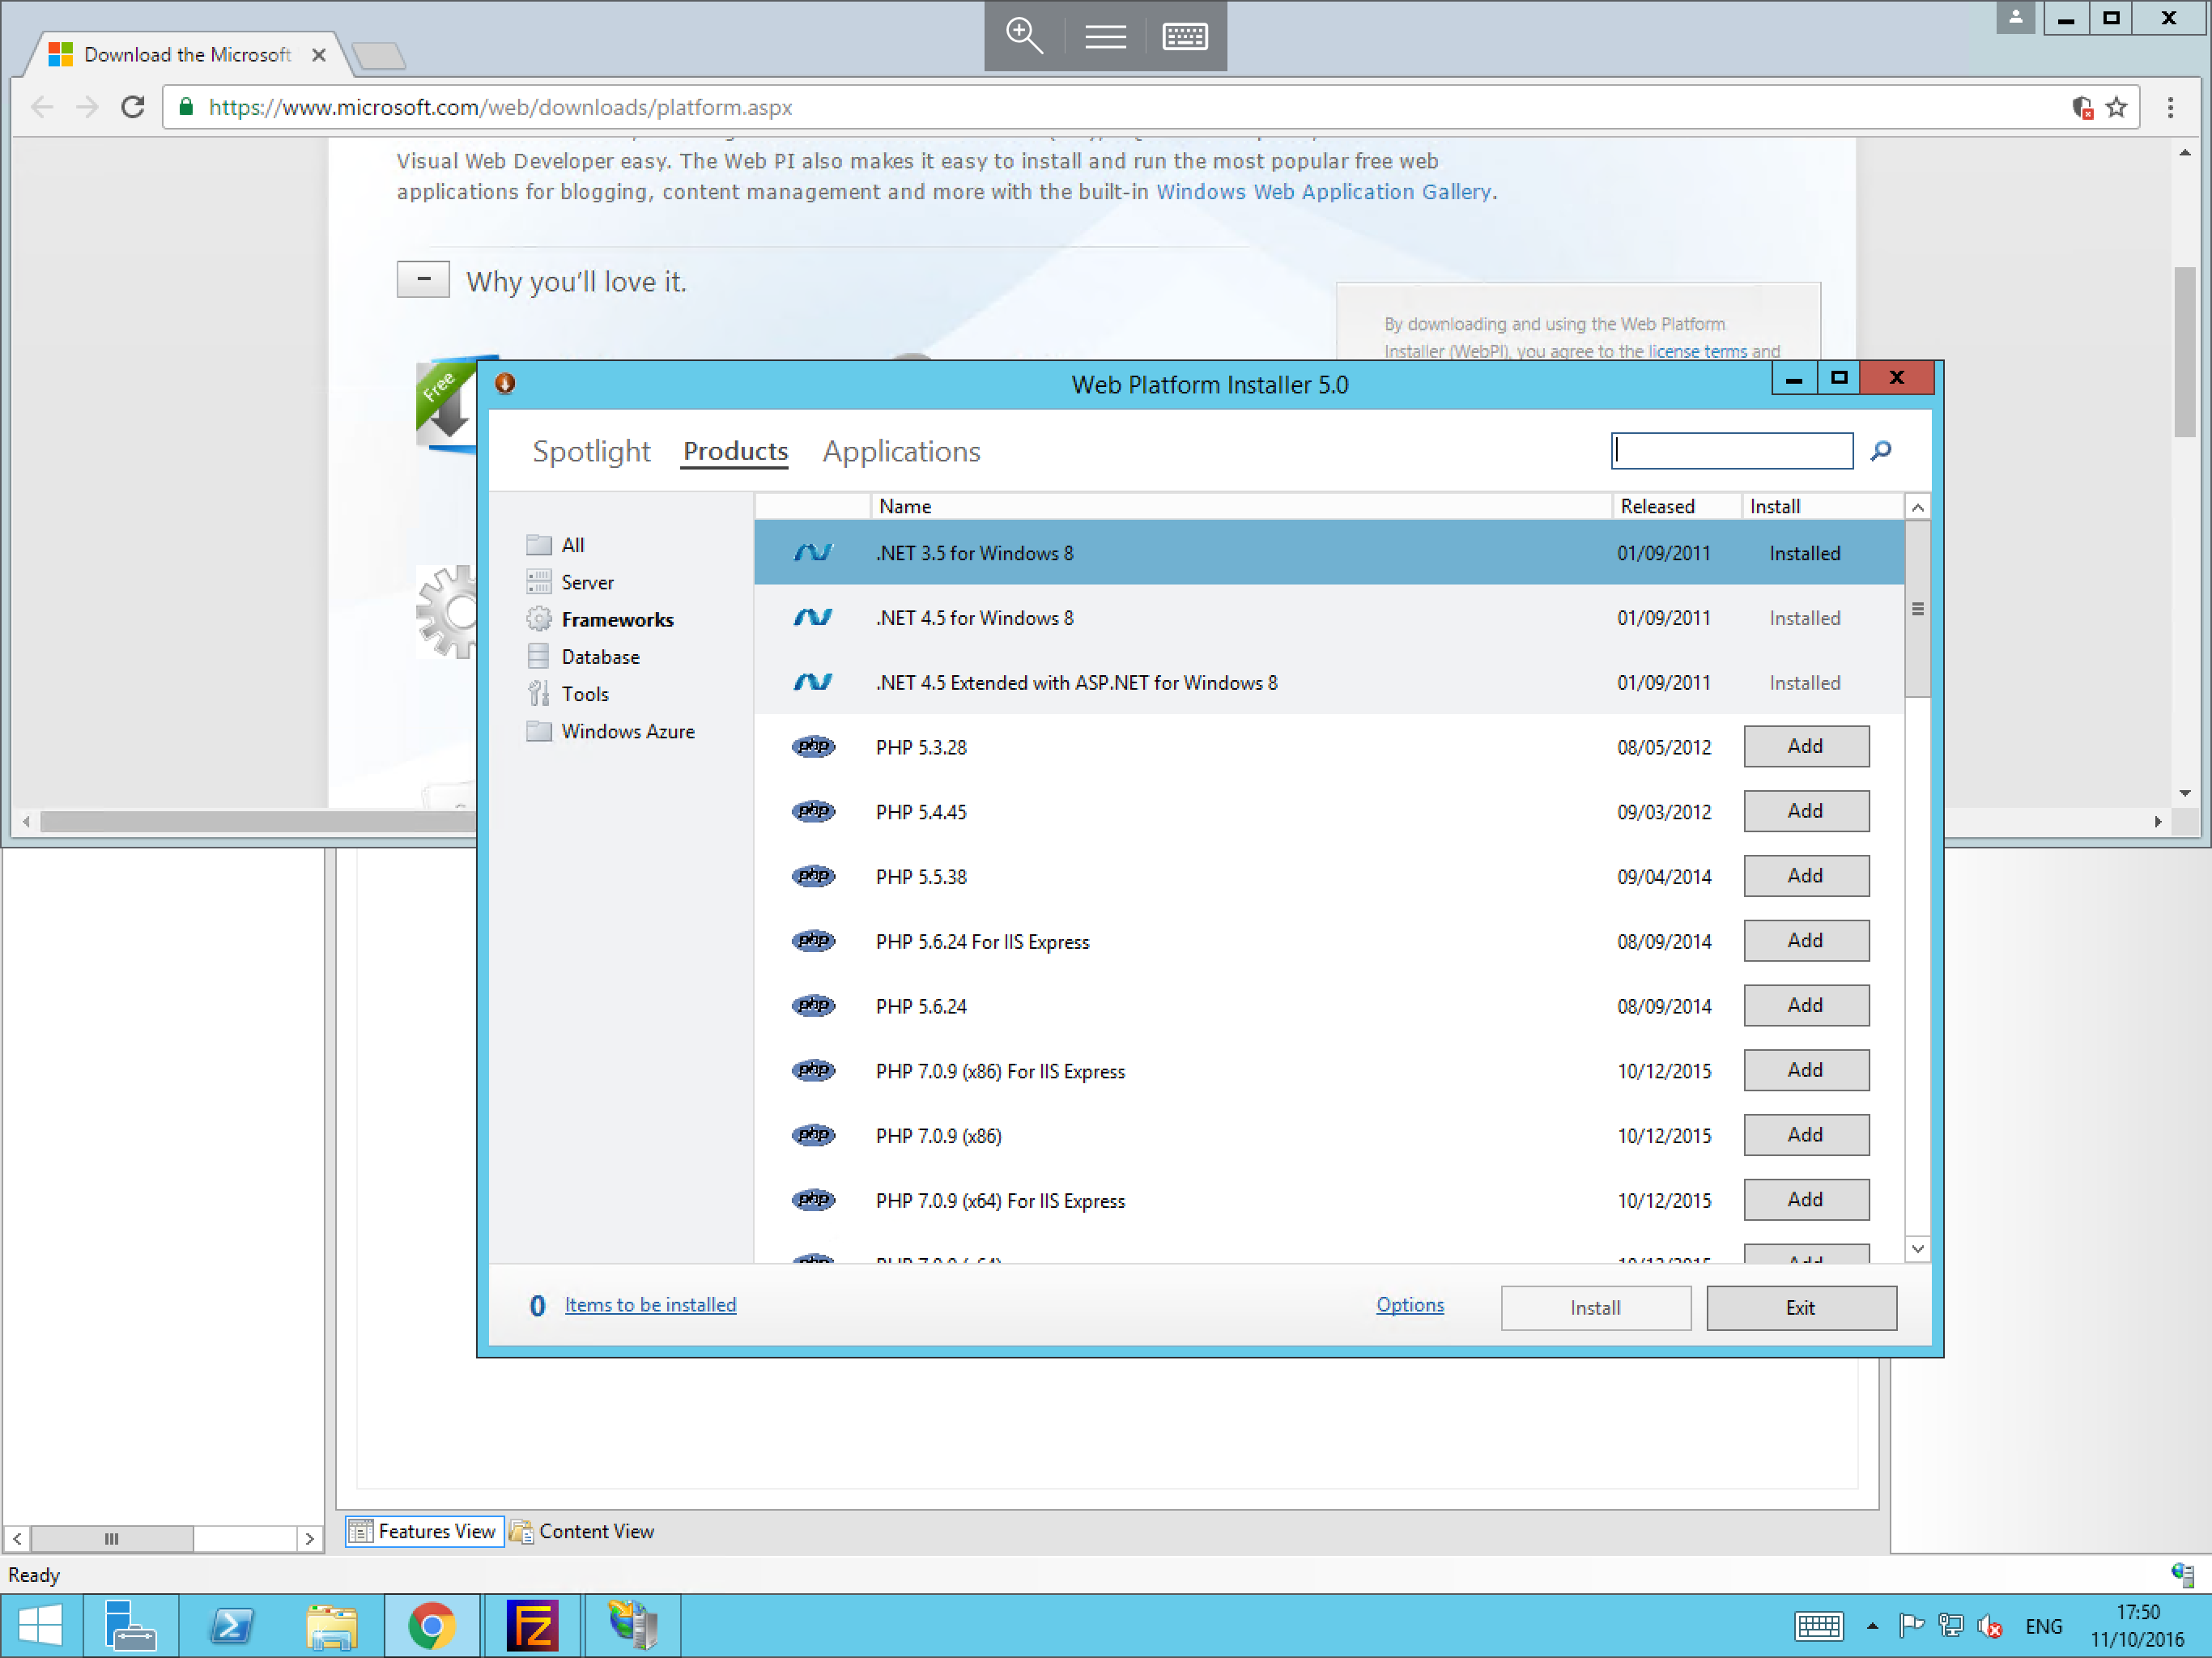Screen dimensions: 2212x1658
Task: Click the search input field
Action: [1731, 451]
